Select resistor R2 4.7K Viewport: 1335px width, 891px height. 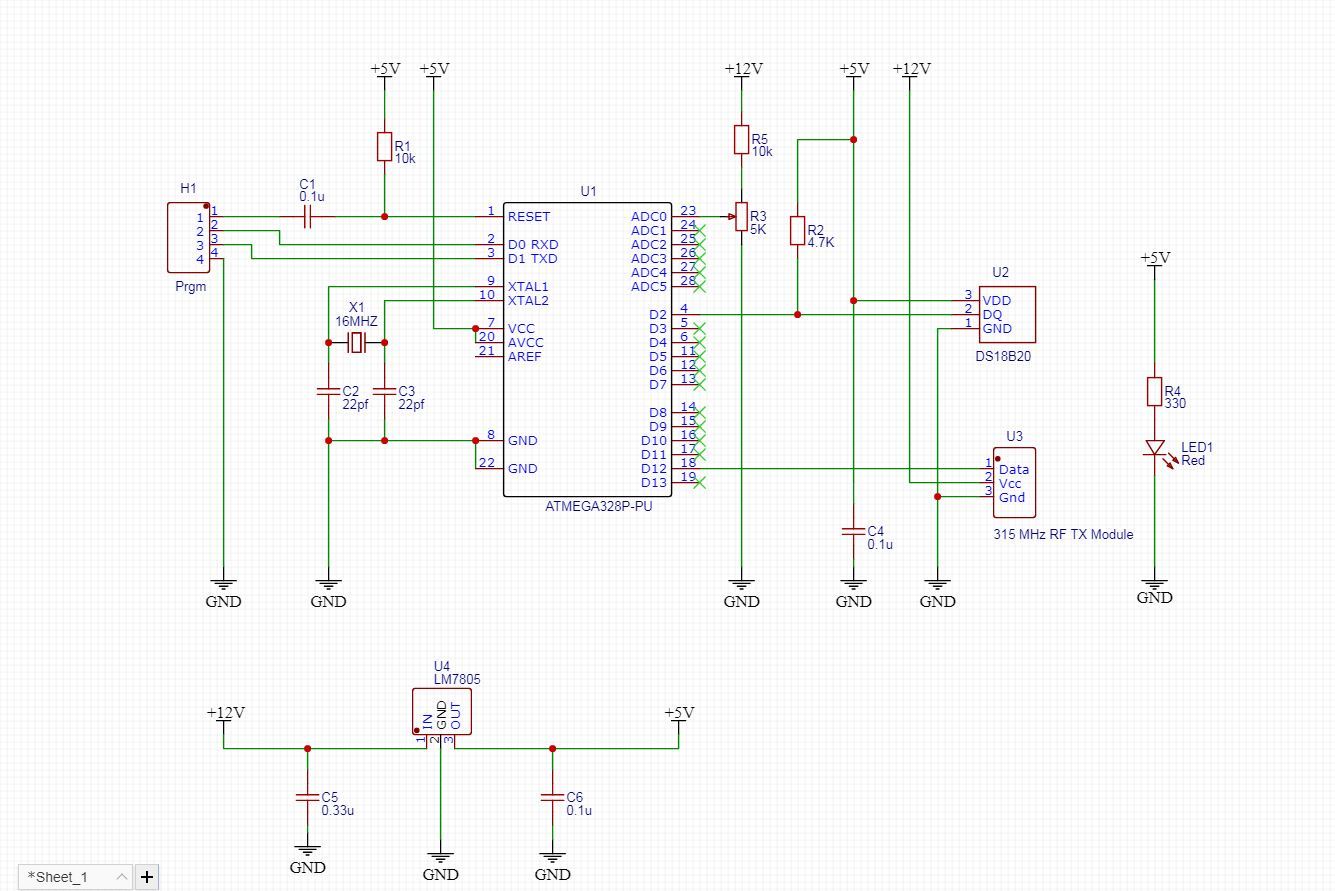[x=797, y=230]
